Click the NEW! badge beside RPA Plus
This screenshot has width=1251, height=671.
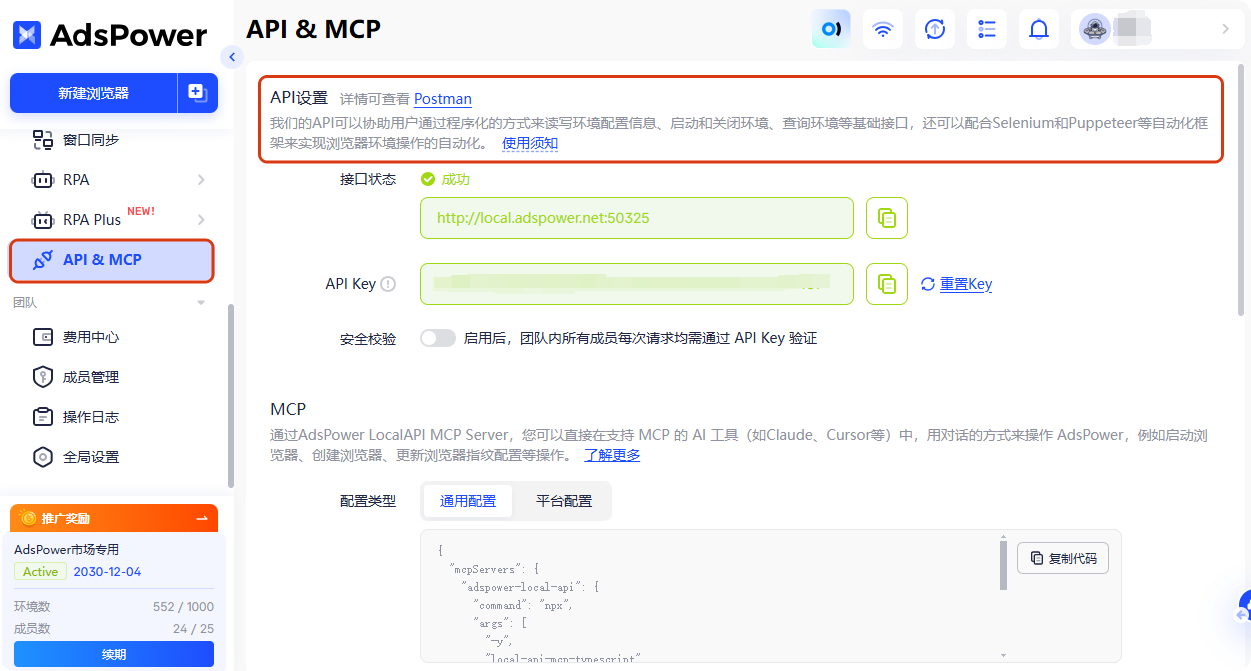[x=141, y=211]
